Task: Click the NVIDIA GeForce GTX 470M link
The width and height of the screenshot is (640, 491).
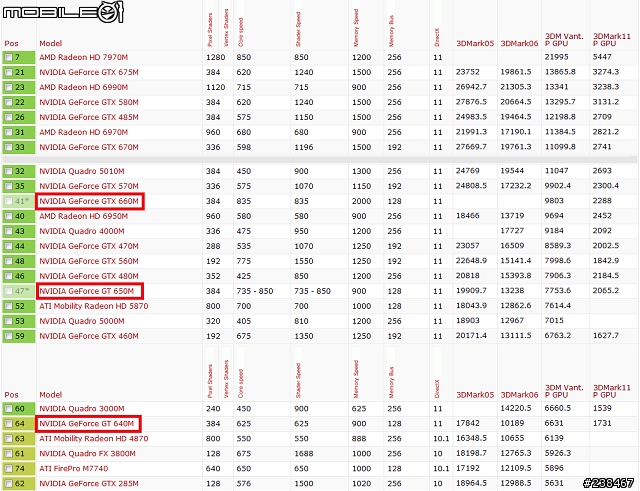Action: pyautogui.click(x=89, y=246)
